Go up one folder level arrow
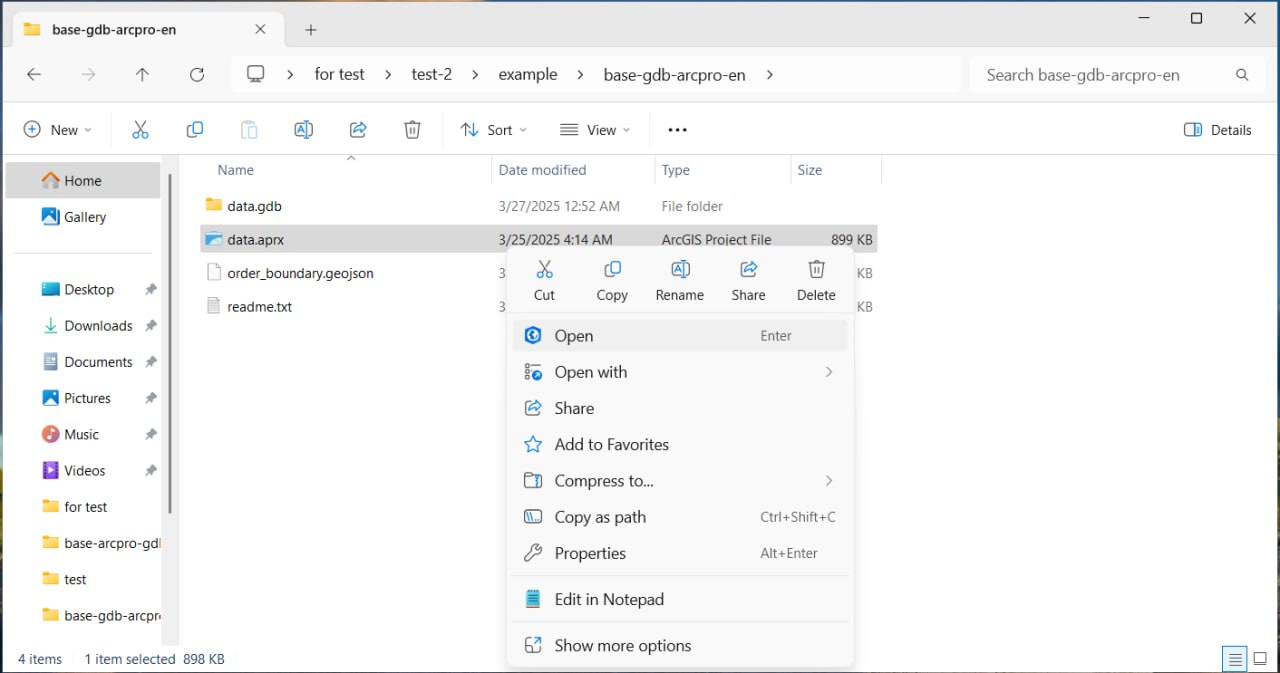This screenshot has height=673, width=1280. (x=142, y=75)
